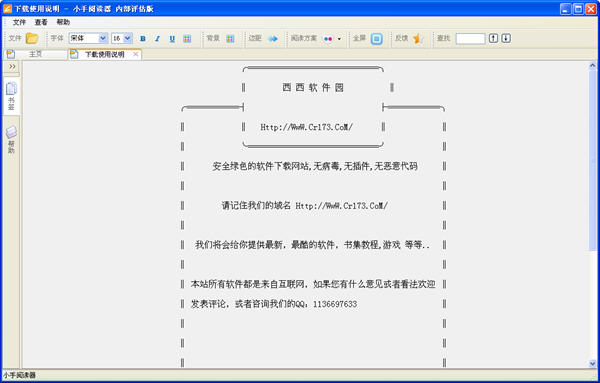Toggle italic formatting
Screen dimensions: 600x383
coord(157,39)
